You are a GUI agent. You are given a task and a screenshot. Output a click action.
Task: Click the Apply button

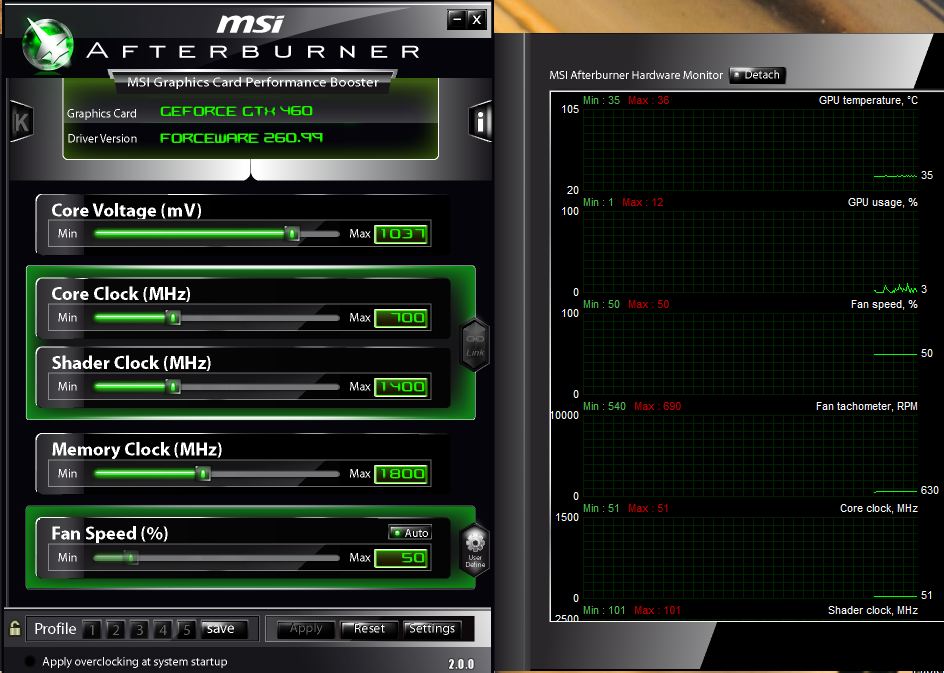click(306, 629)
